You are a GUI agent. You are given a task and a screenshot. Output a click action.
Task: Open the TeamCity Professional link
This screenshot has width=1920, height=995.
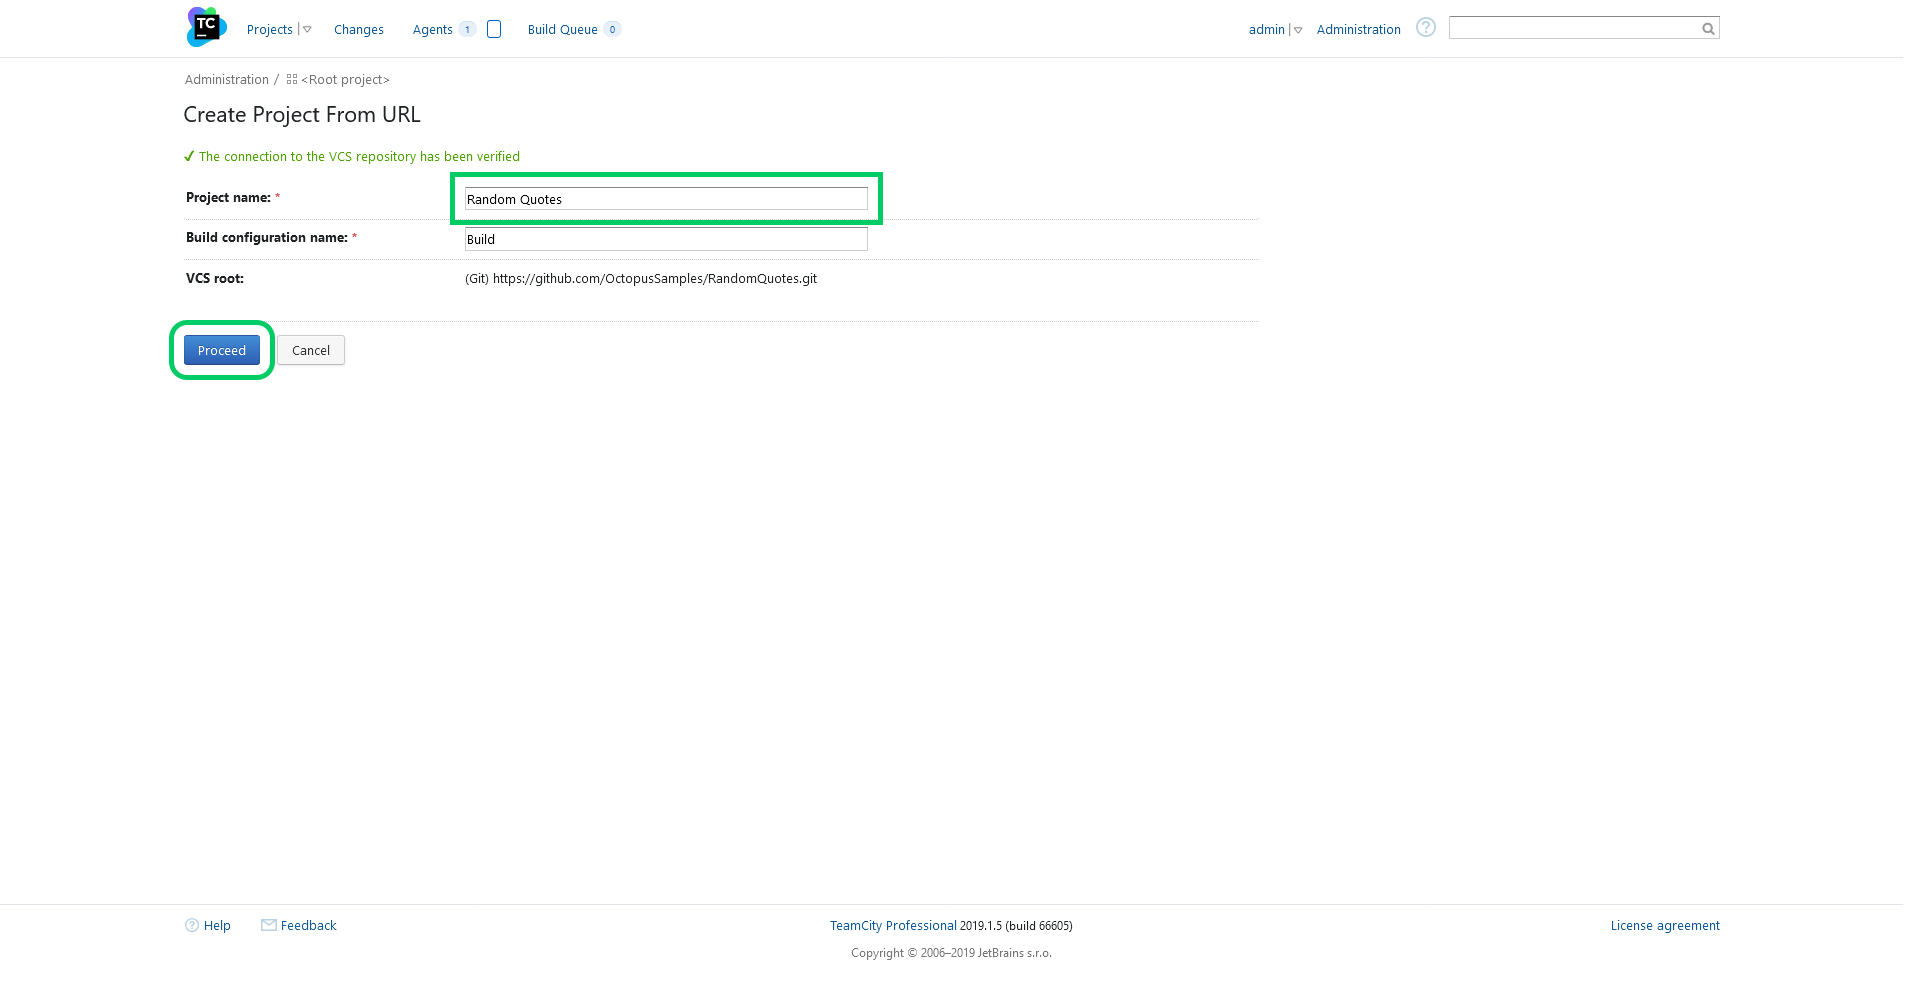pos(893,926)
